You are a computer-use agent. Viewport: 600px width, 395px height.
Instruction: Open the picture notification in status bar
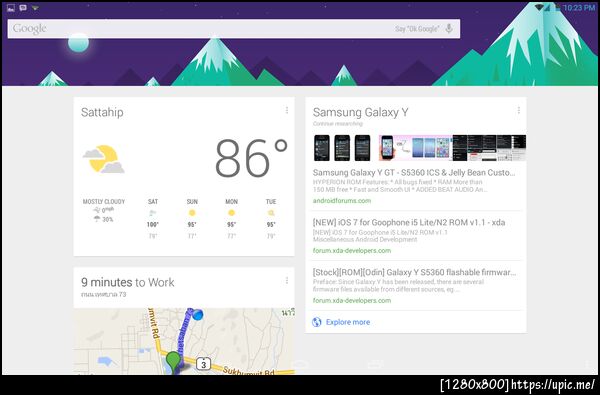(x=11, y=7)
